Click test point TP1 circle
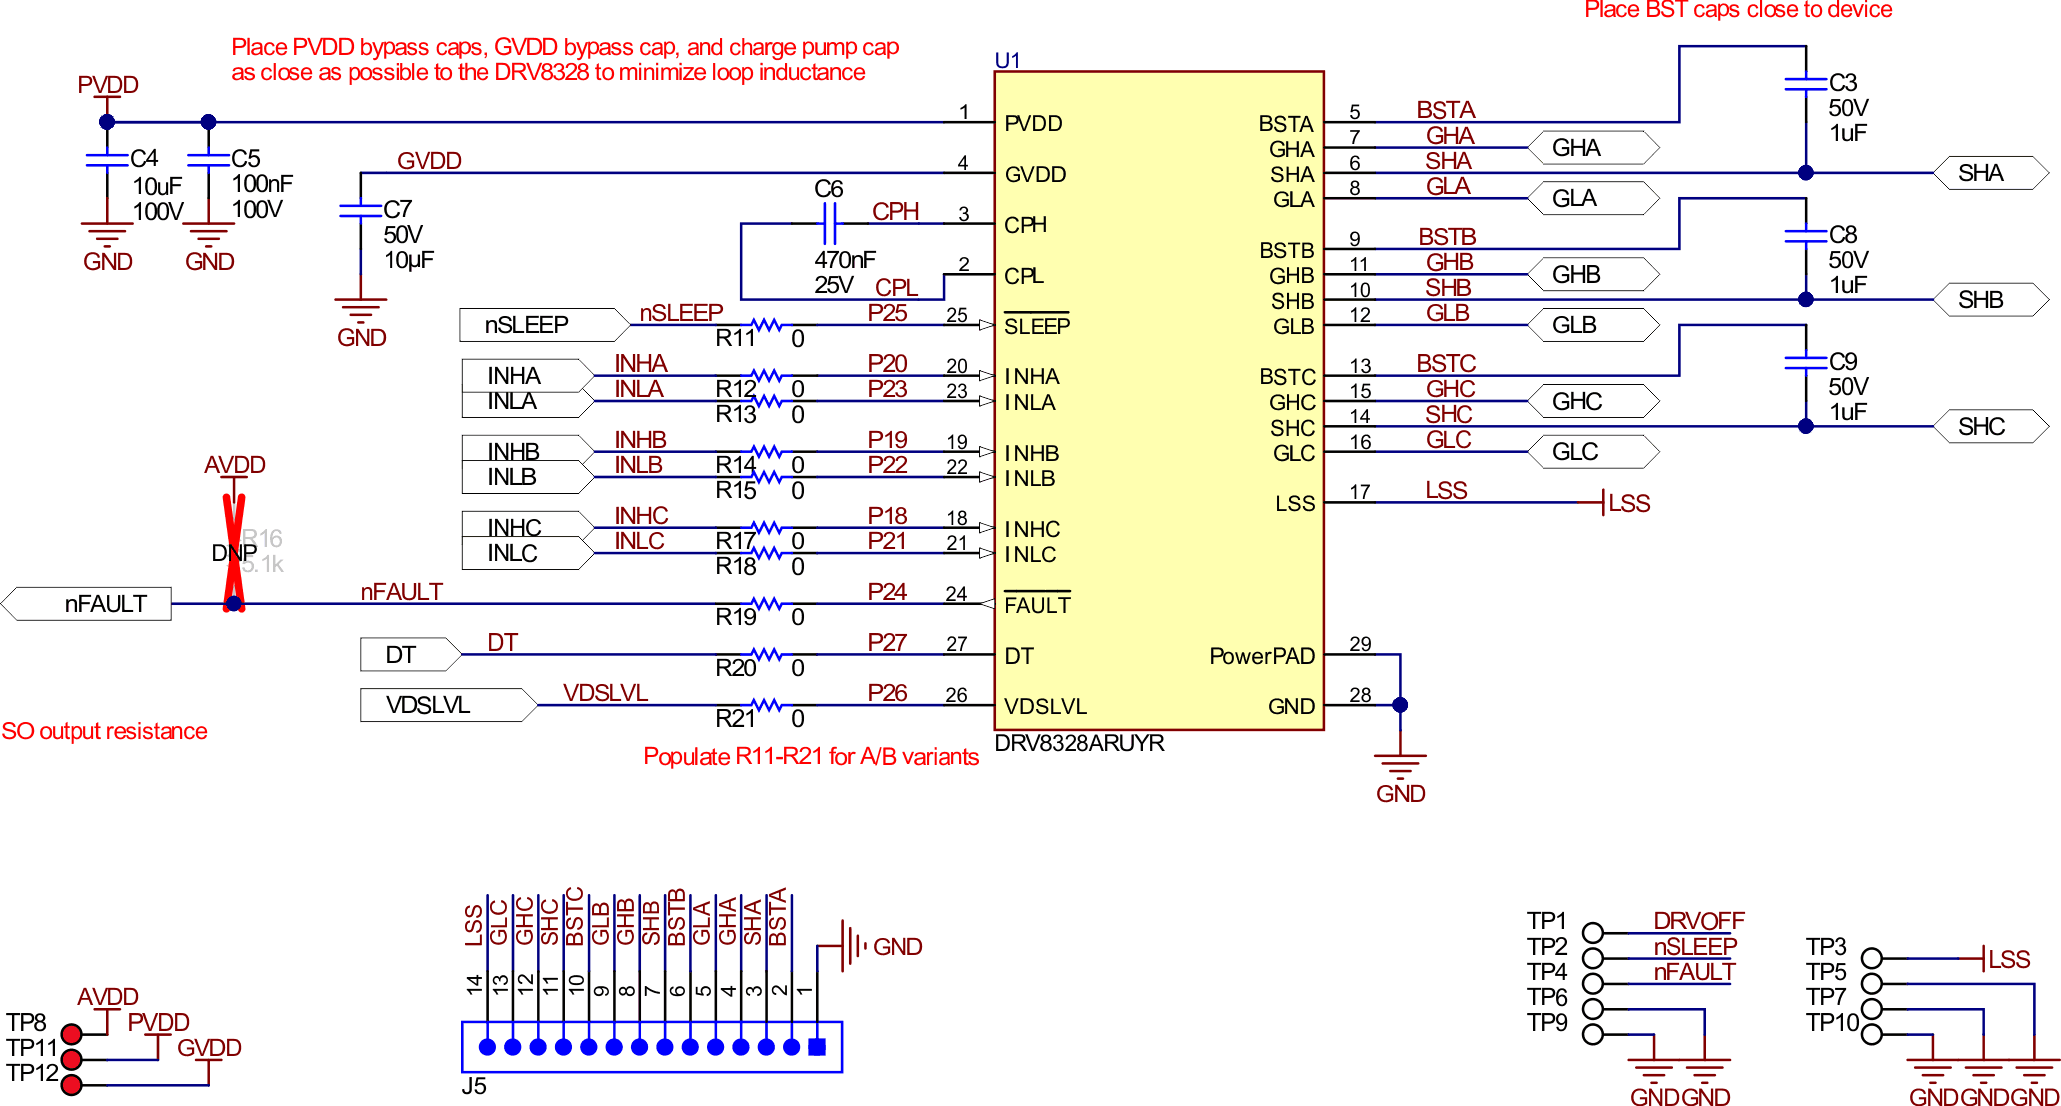This screenshot has height=1106, width=2061. click(1593, 933)
